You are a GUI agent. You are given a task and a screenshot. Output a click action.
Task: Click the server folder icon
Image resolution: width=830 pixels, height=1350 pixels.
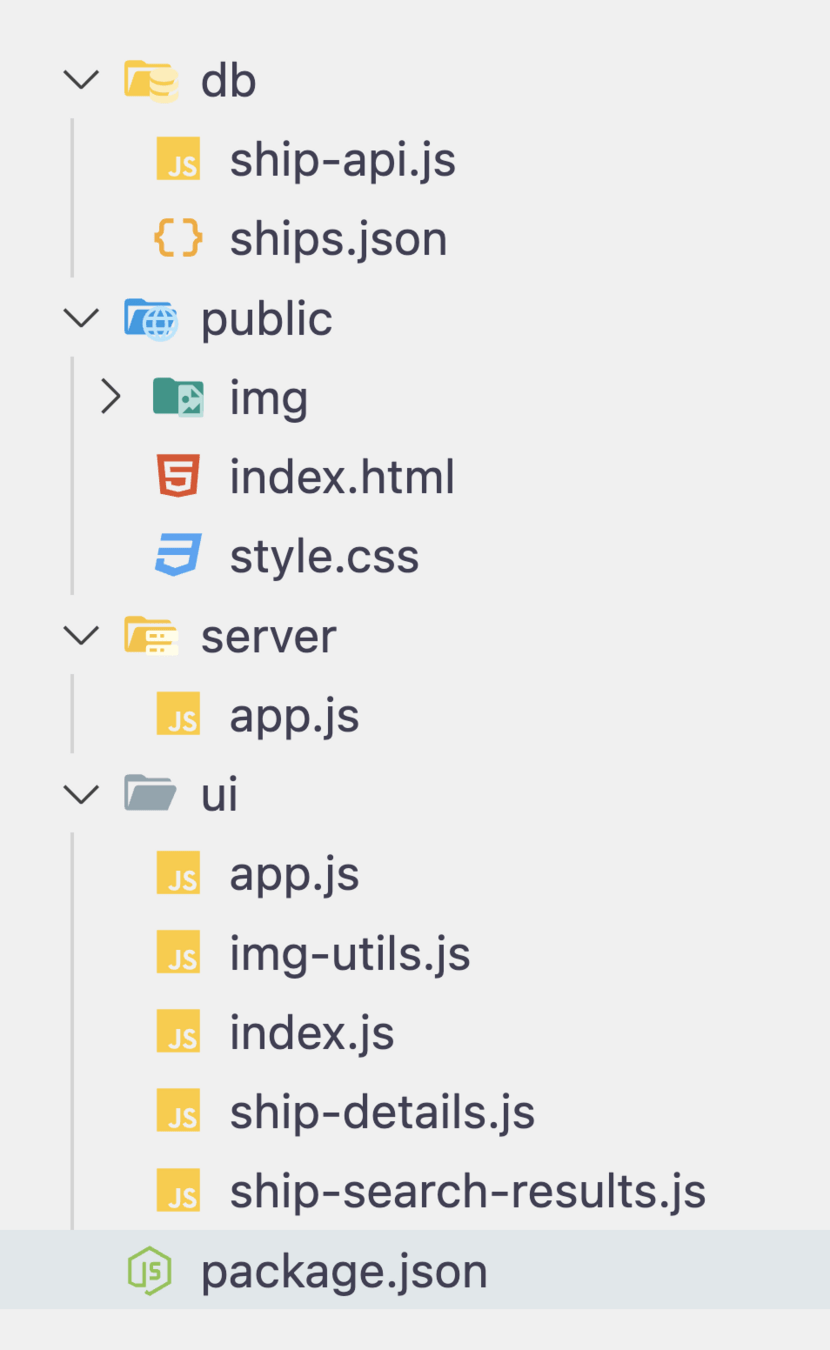pyautogui.click(x=151, y=636)
